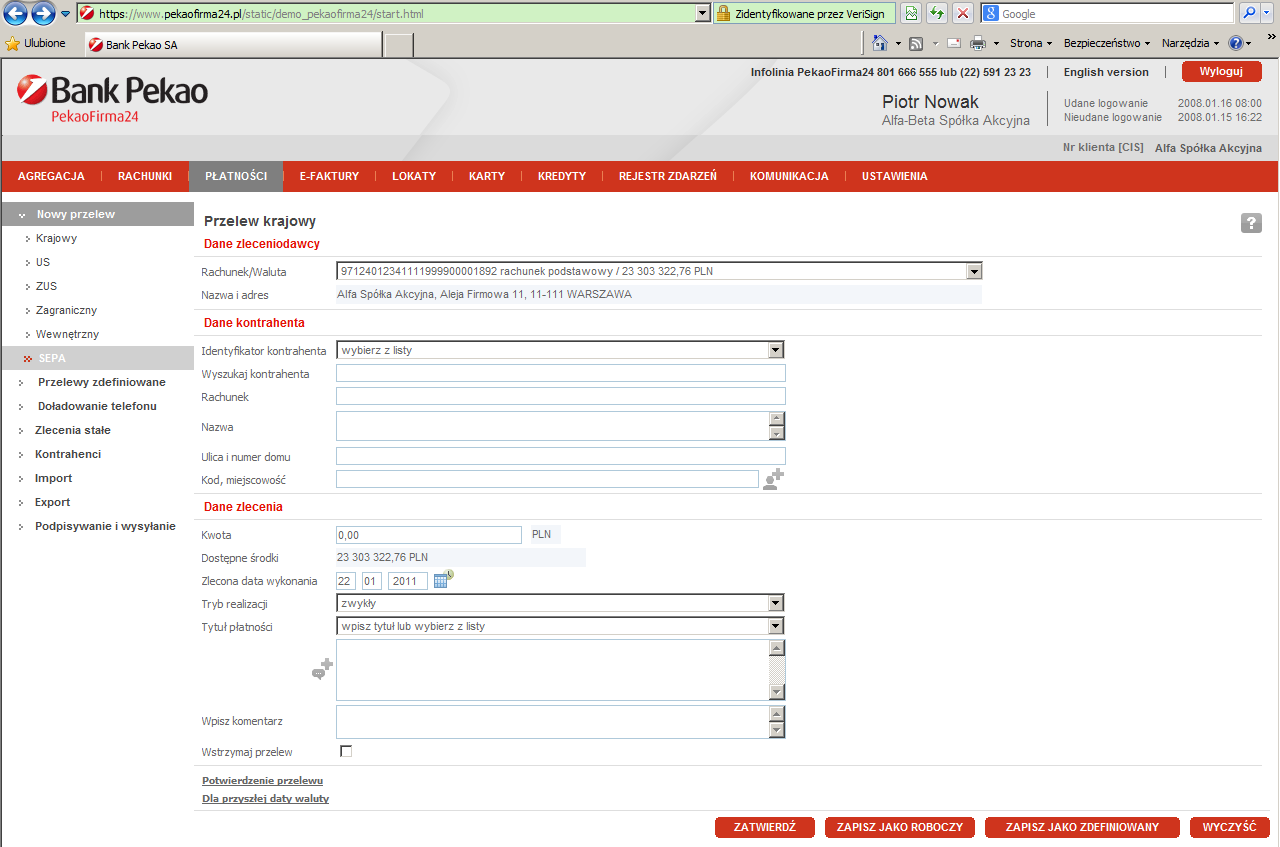Click Wyszukaj kontrahenta input field
1280x847 pixels.
[561, 373]
